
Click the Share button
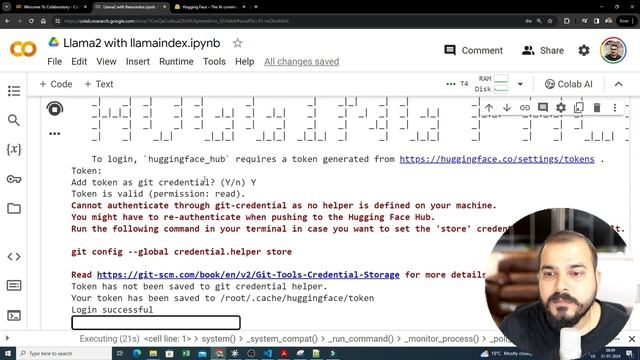(x=543, y=50)
